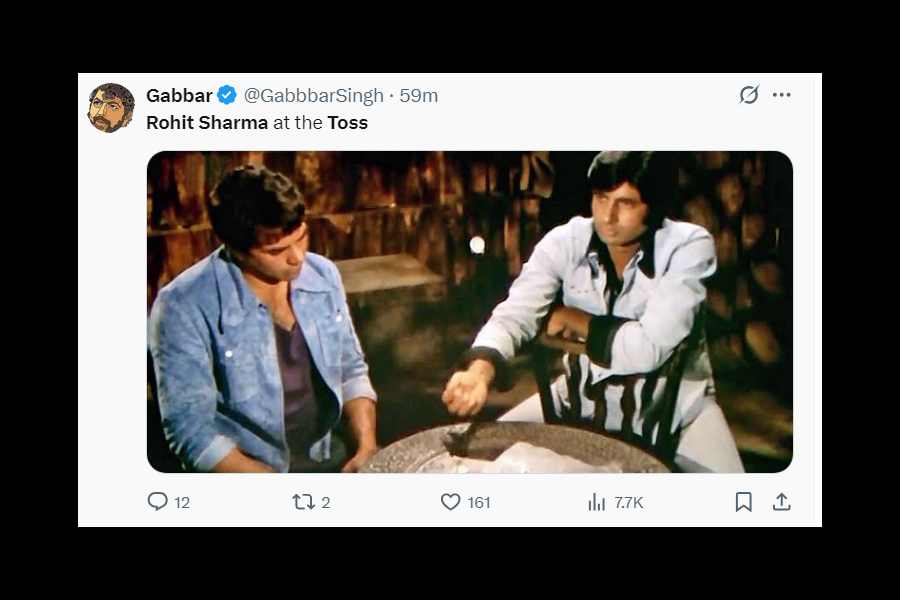900x600 pixels.
Task: Click the 59m timestamp
Action: point(419,96)
